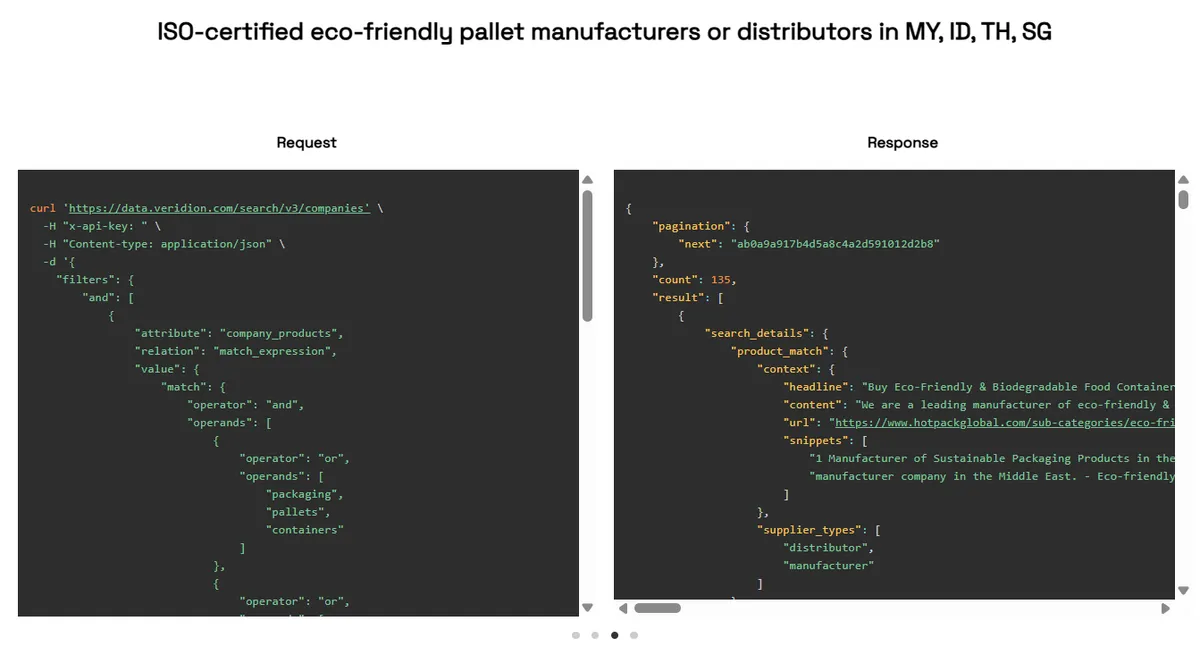Click the "match" key in request

pos(184,387)
